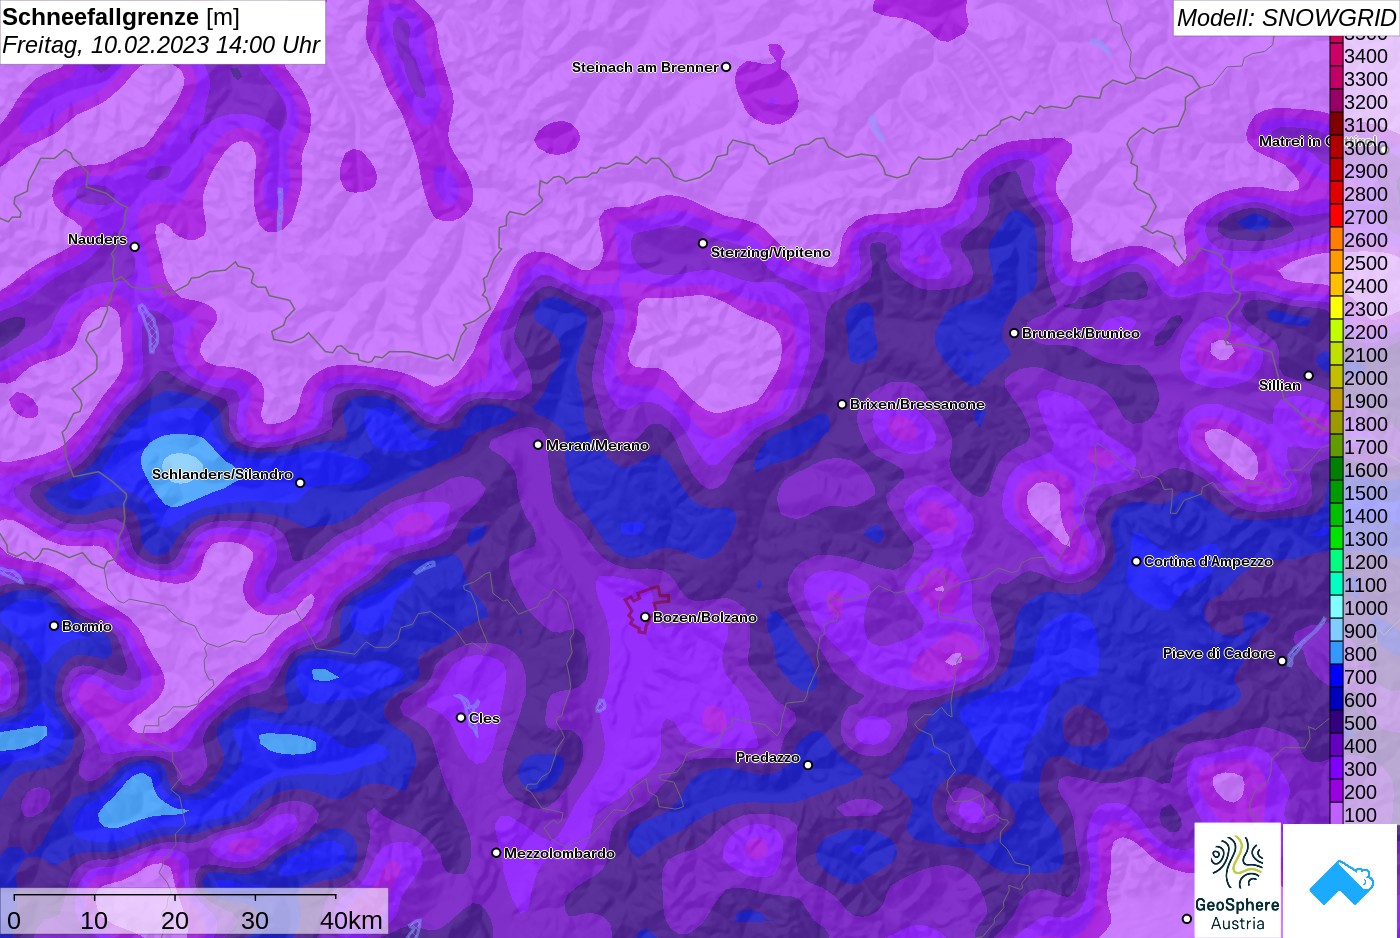Click the Mezzolombardo city label

point(560,853)
